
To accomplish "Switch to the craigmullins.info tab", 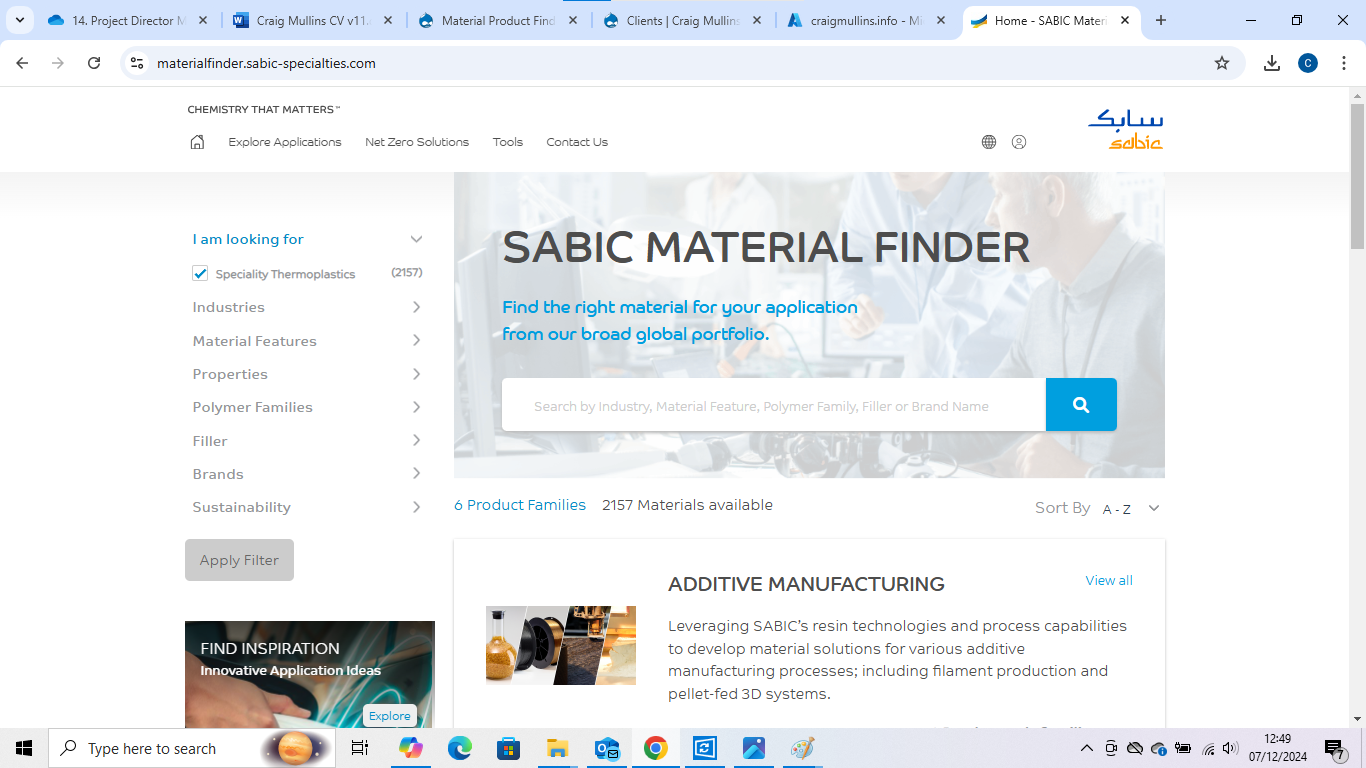I will tap(868, 20).
